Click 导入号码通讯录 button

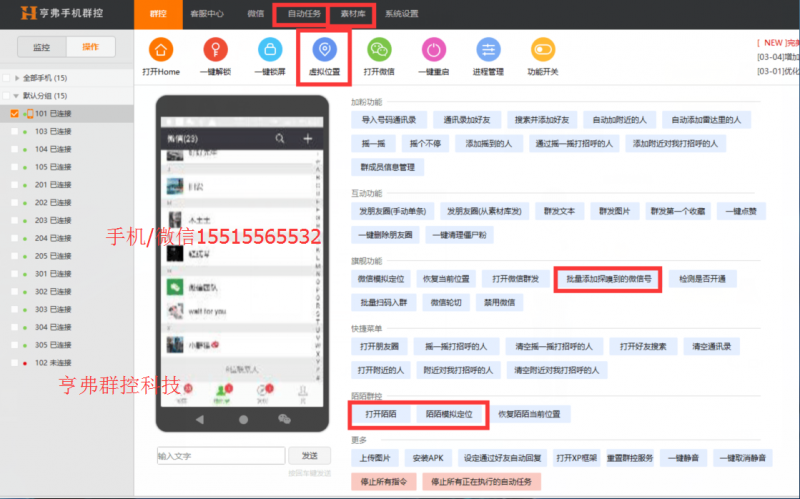[x=389, y=120]
